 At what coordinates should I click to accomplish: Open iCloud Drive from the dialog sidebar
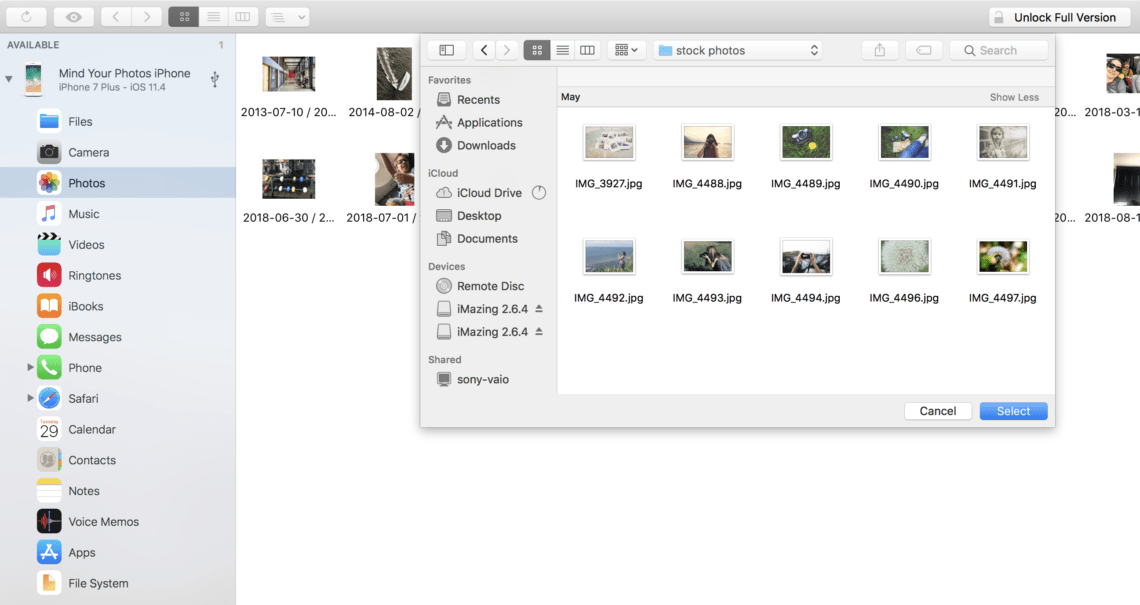489,192
